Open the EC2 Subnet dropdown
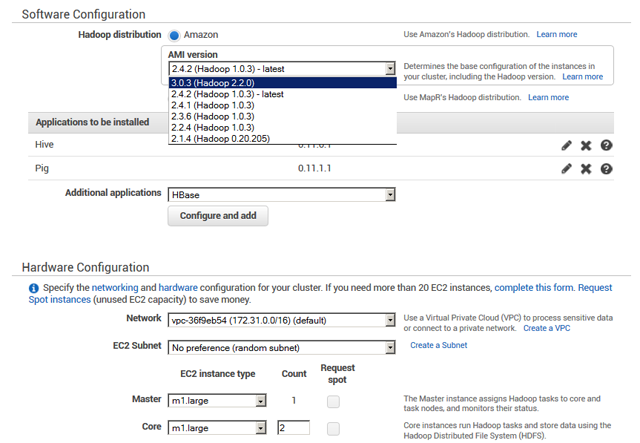Viewport: 640px width, 443px height. point(282,347)
